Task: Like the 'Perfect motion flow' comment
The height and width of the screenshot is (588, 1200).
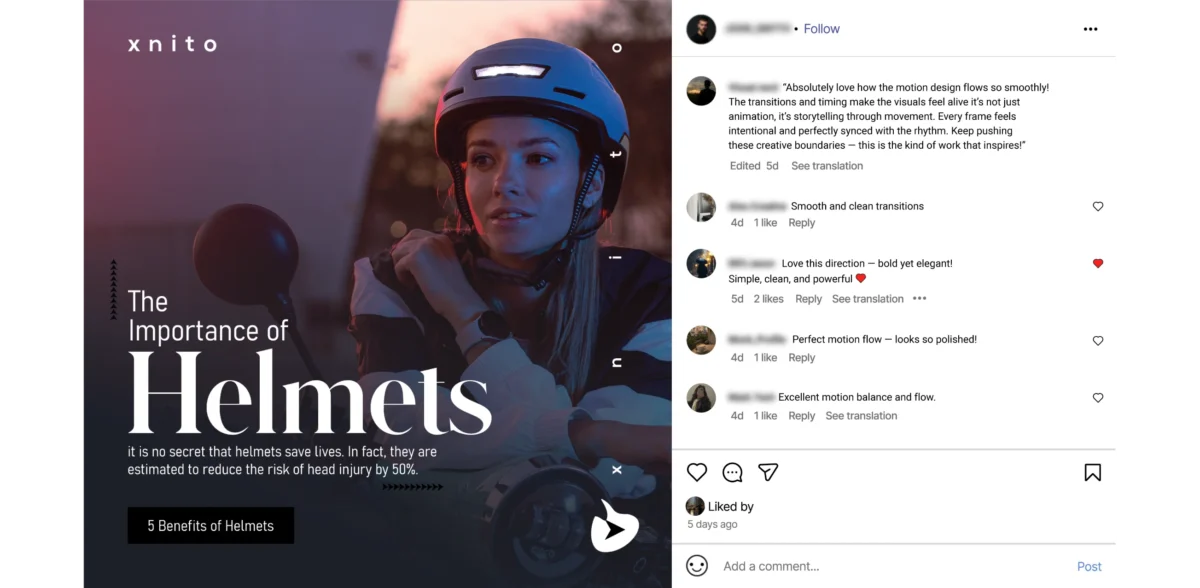Action: (x=1097, y=341)
